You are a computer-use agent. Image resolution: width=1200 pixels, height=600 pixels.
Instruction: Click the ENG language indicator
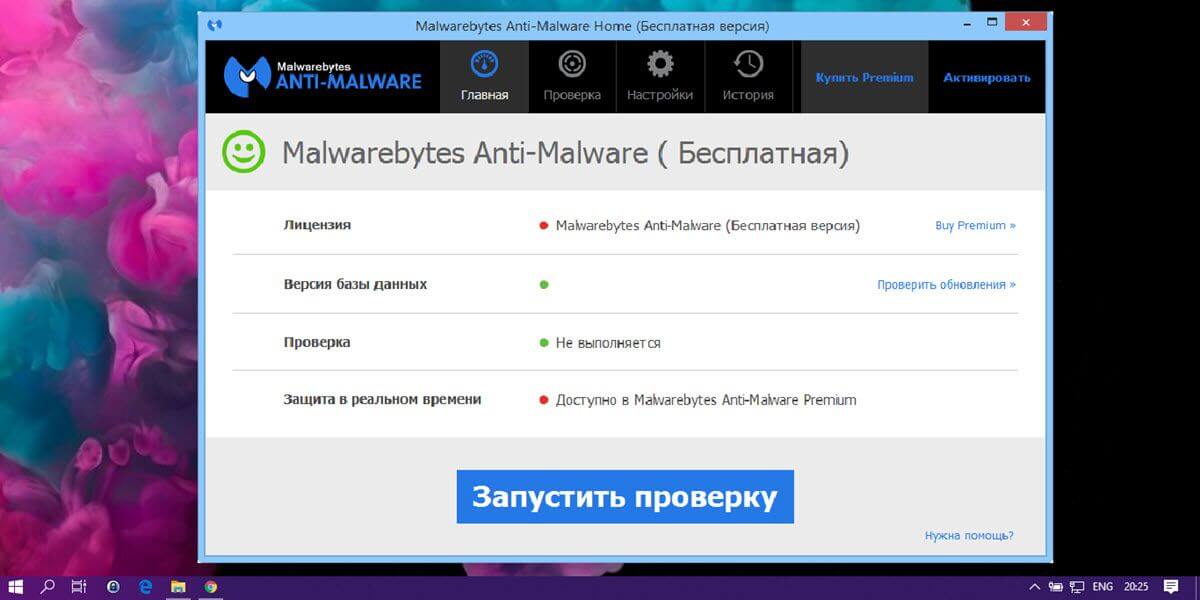click(x=1103, y=587)
